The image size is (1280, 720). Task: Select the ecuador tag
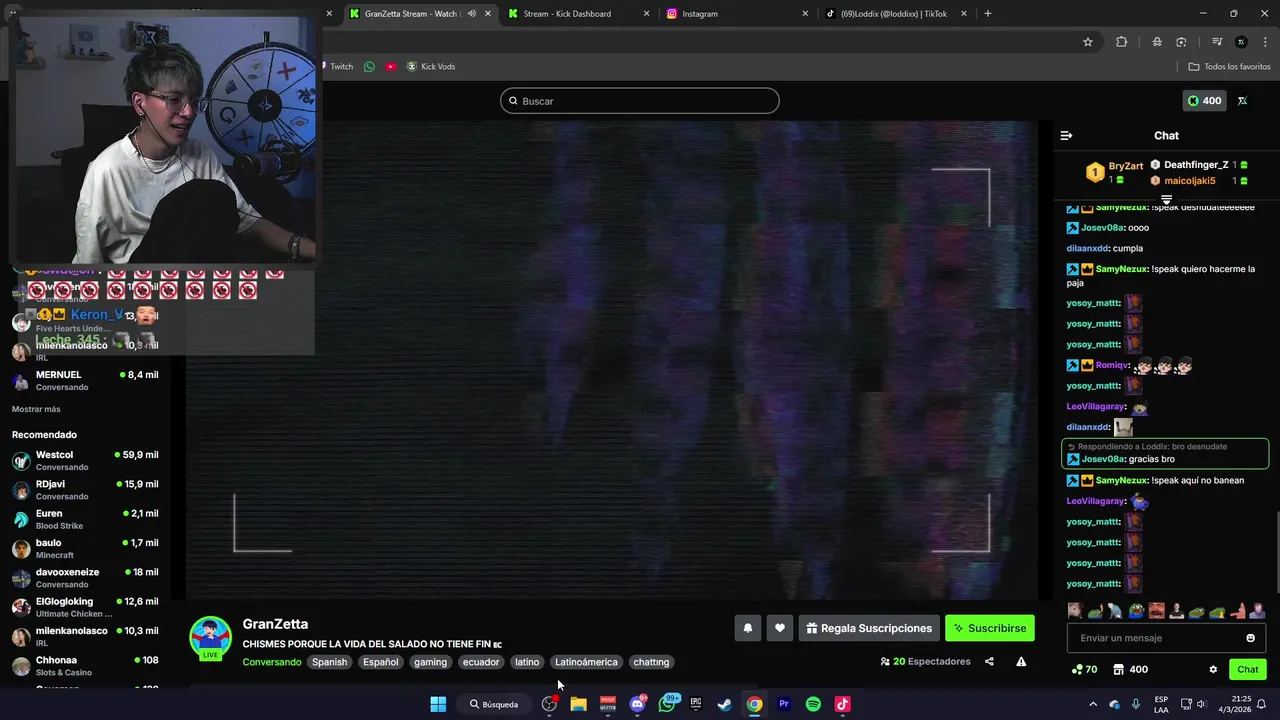(480, 662)
